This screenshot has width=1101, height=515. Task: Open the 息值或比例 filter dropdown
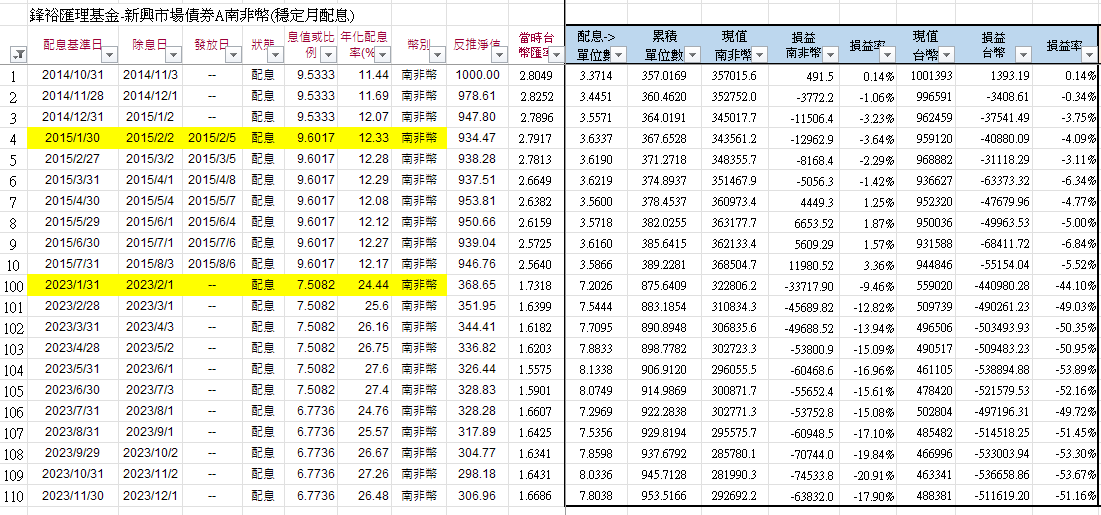coord(329,54)
